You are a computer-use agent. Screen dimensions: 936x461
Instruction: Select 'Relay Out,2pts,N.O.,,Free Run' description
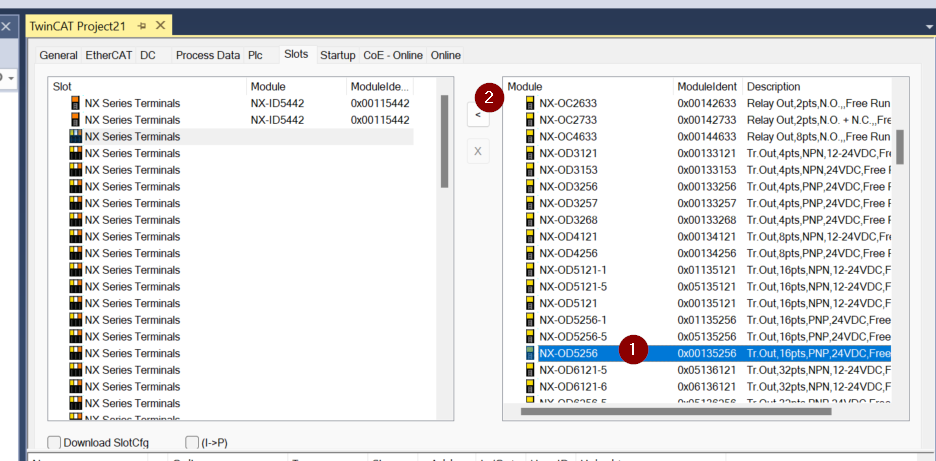(818, 103)
